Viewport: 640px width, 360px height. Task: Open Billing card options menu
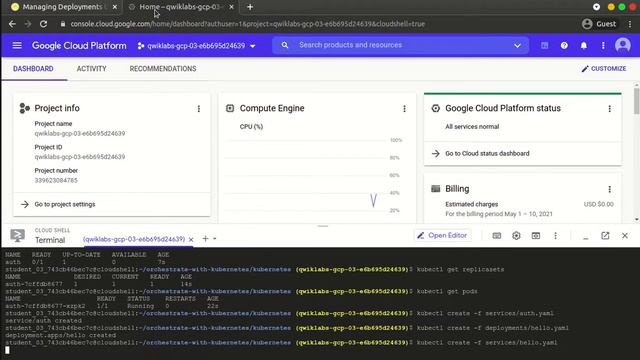(609, 189)
